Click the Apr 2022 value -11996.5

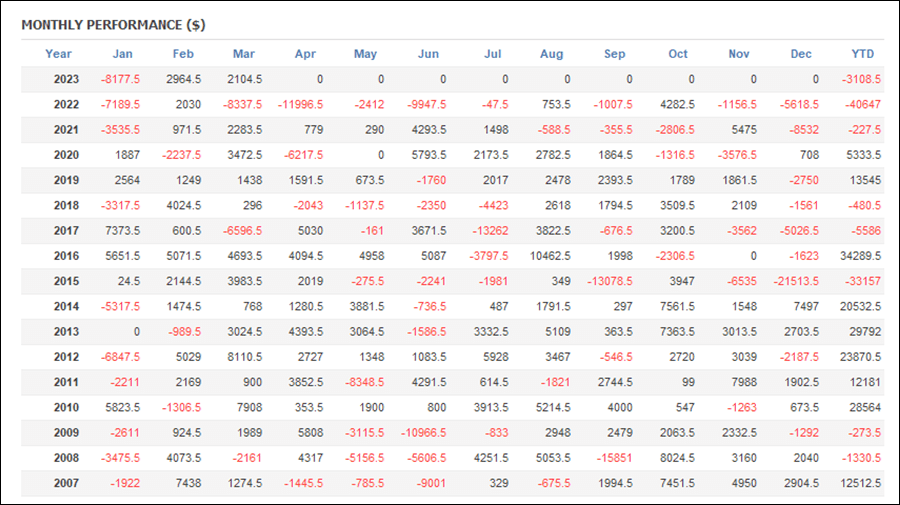click(x=300, y=104)
